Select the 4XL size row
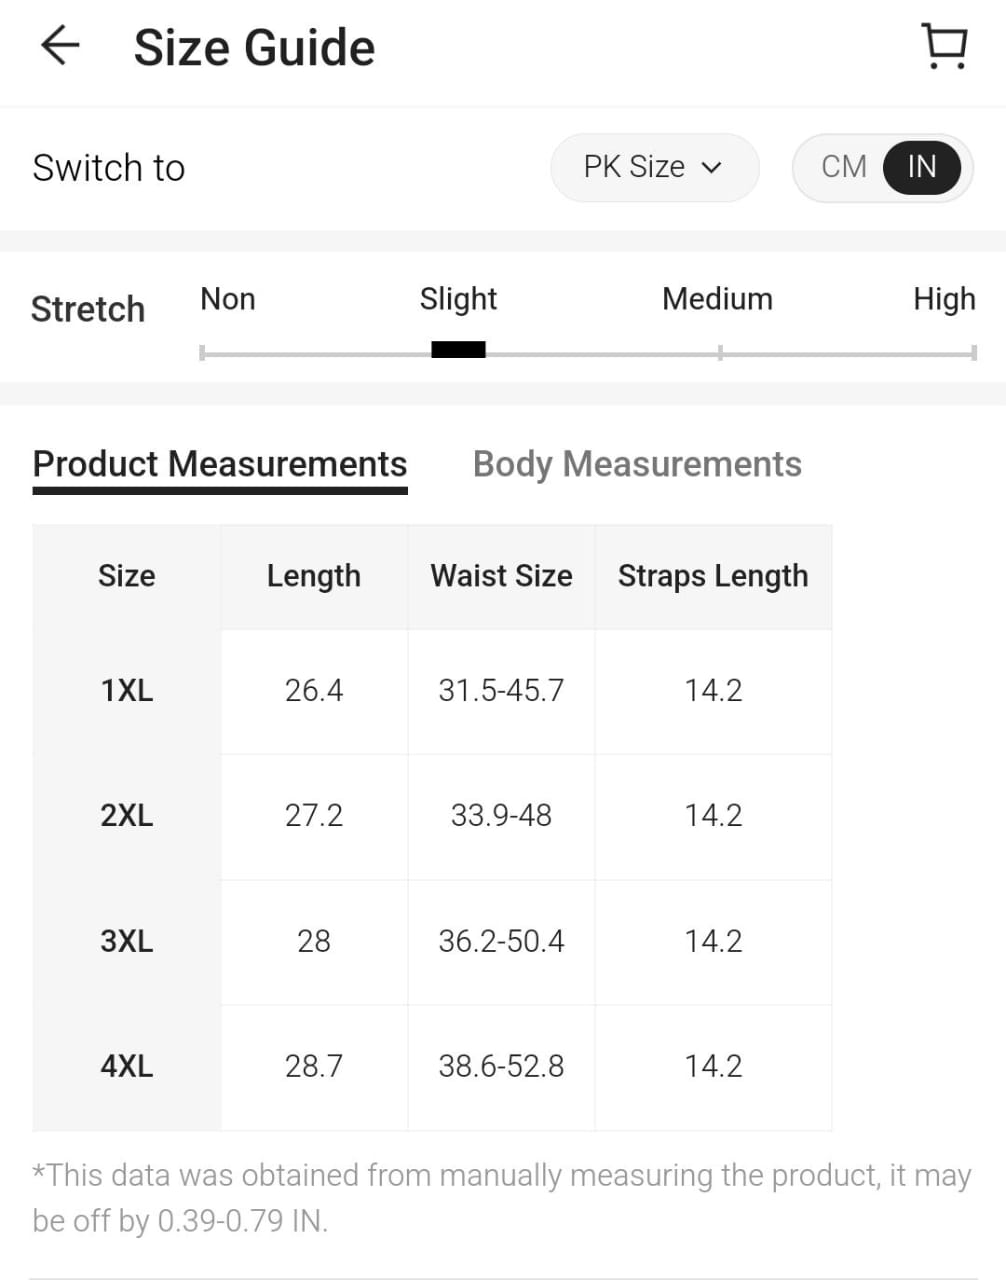The height and width of the screenshot is (1280, 1006). [x=127, y=1066]
